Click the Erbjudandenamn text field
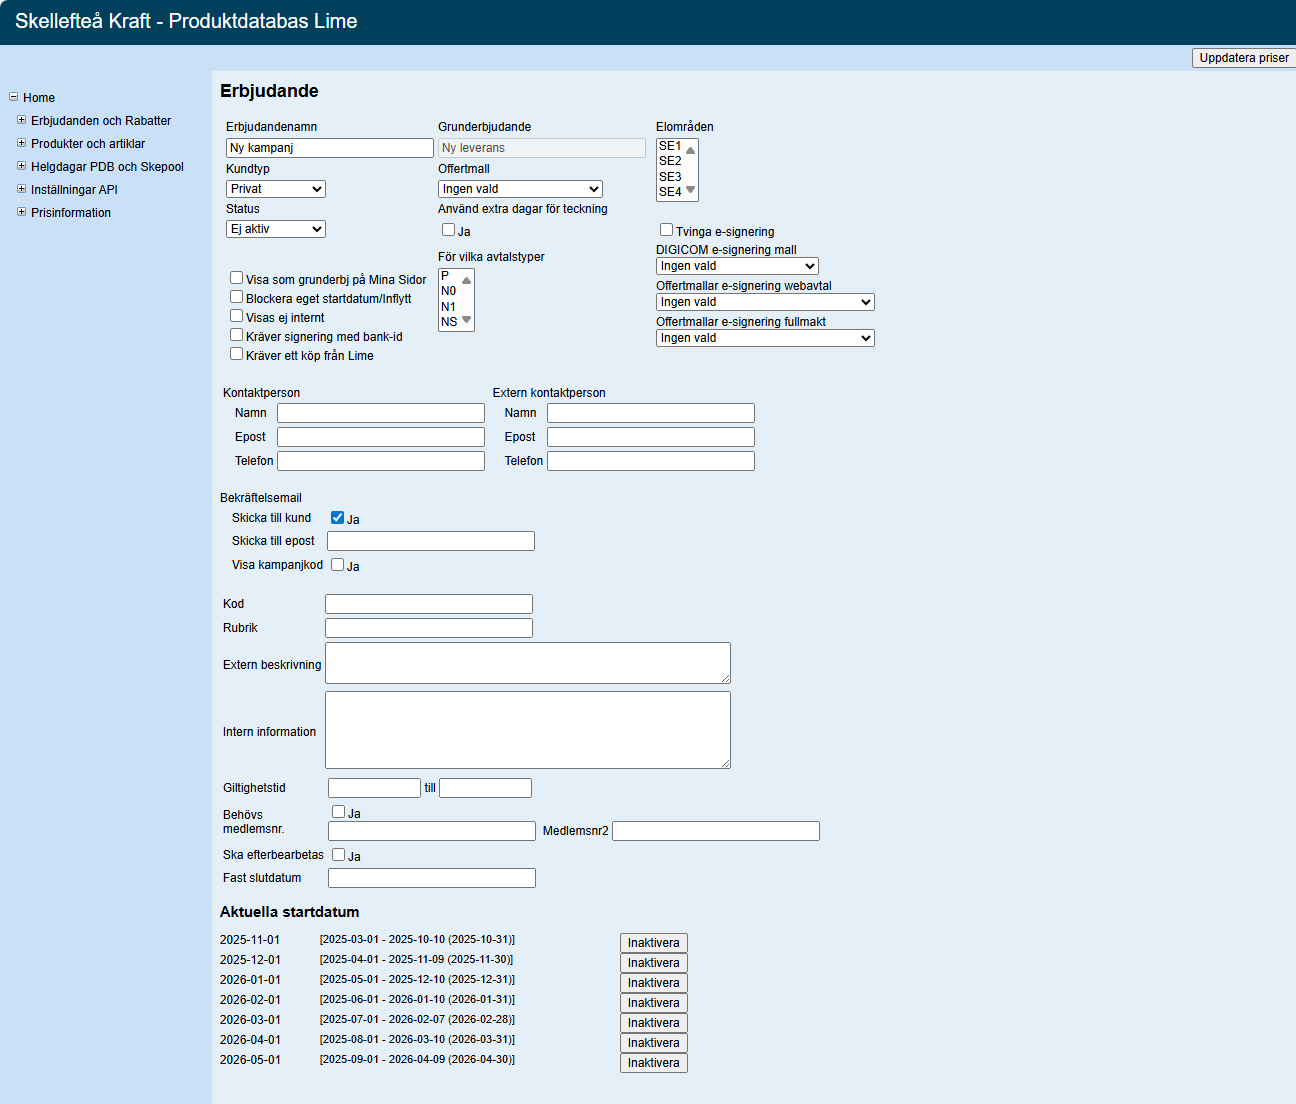This screenshot has width=1296, height=1104. coord(329,148)
